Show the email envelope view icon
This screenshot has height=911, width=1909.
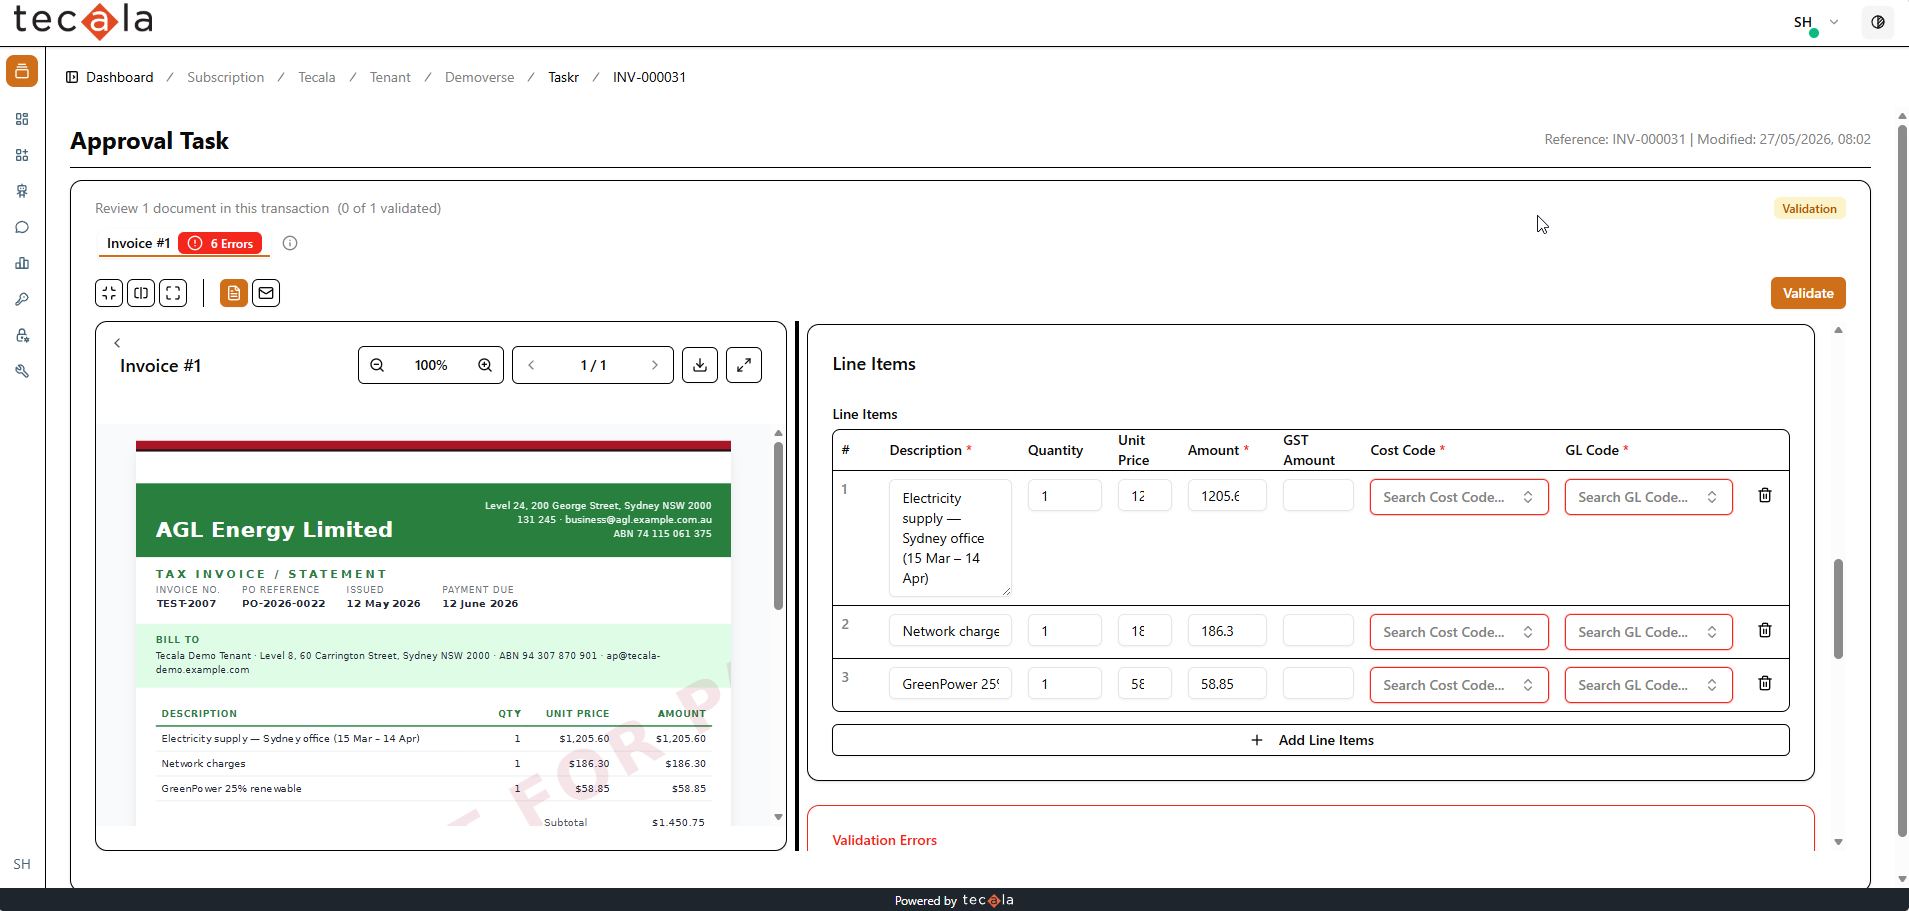pyautogui.click(x=266, y=293)
